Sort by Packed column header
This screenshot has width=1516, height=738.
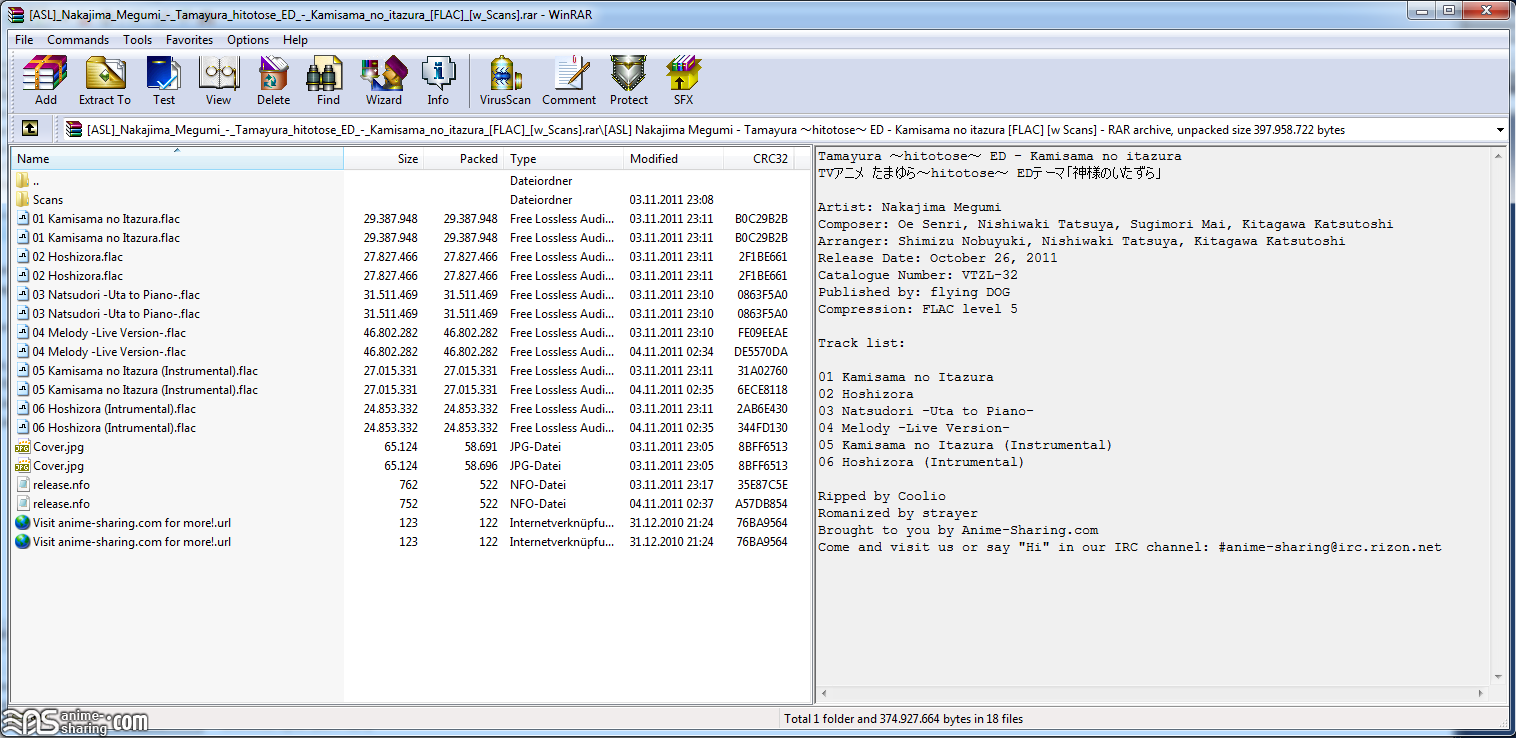click(464, 159)
